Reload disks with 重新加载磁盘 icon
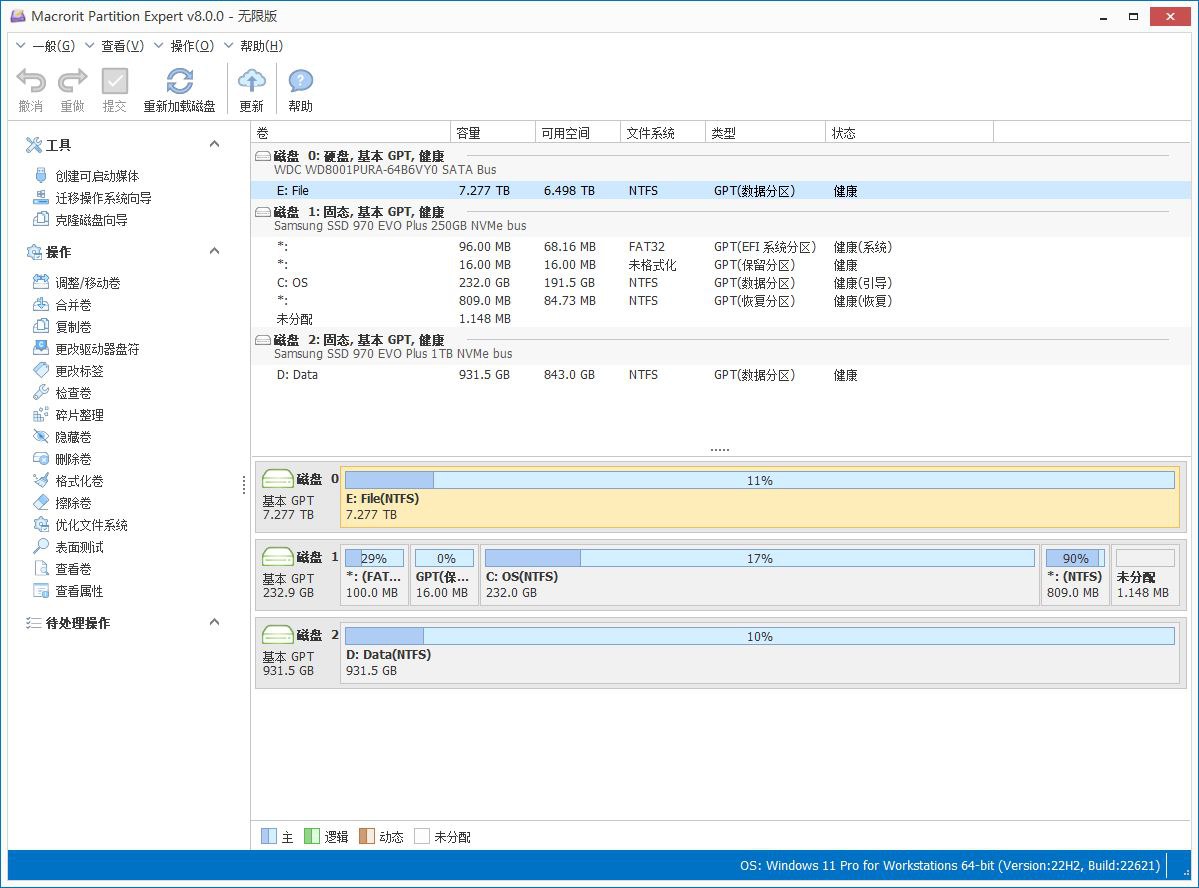 tap(180, 80)
